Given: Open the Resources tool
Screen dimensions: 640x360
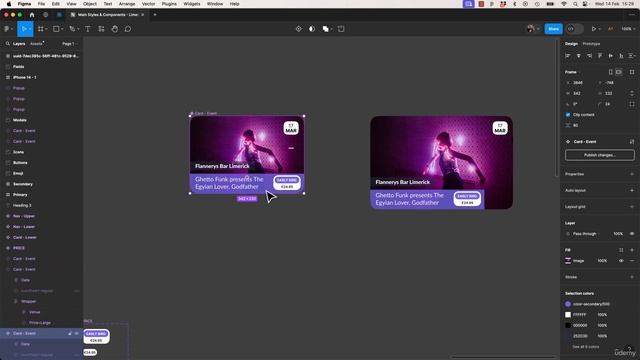Looking at the screenshot, I should coord(101,29).
